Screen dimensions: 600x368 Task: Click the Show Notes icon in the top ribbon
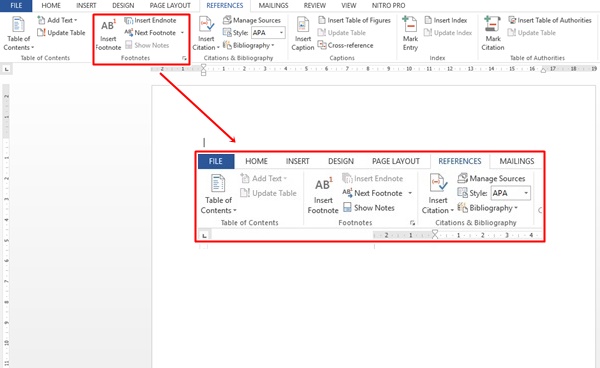coord(129,45)
